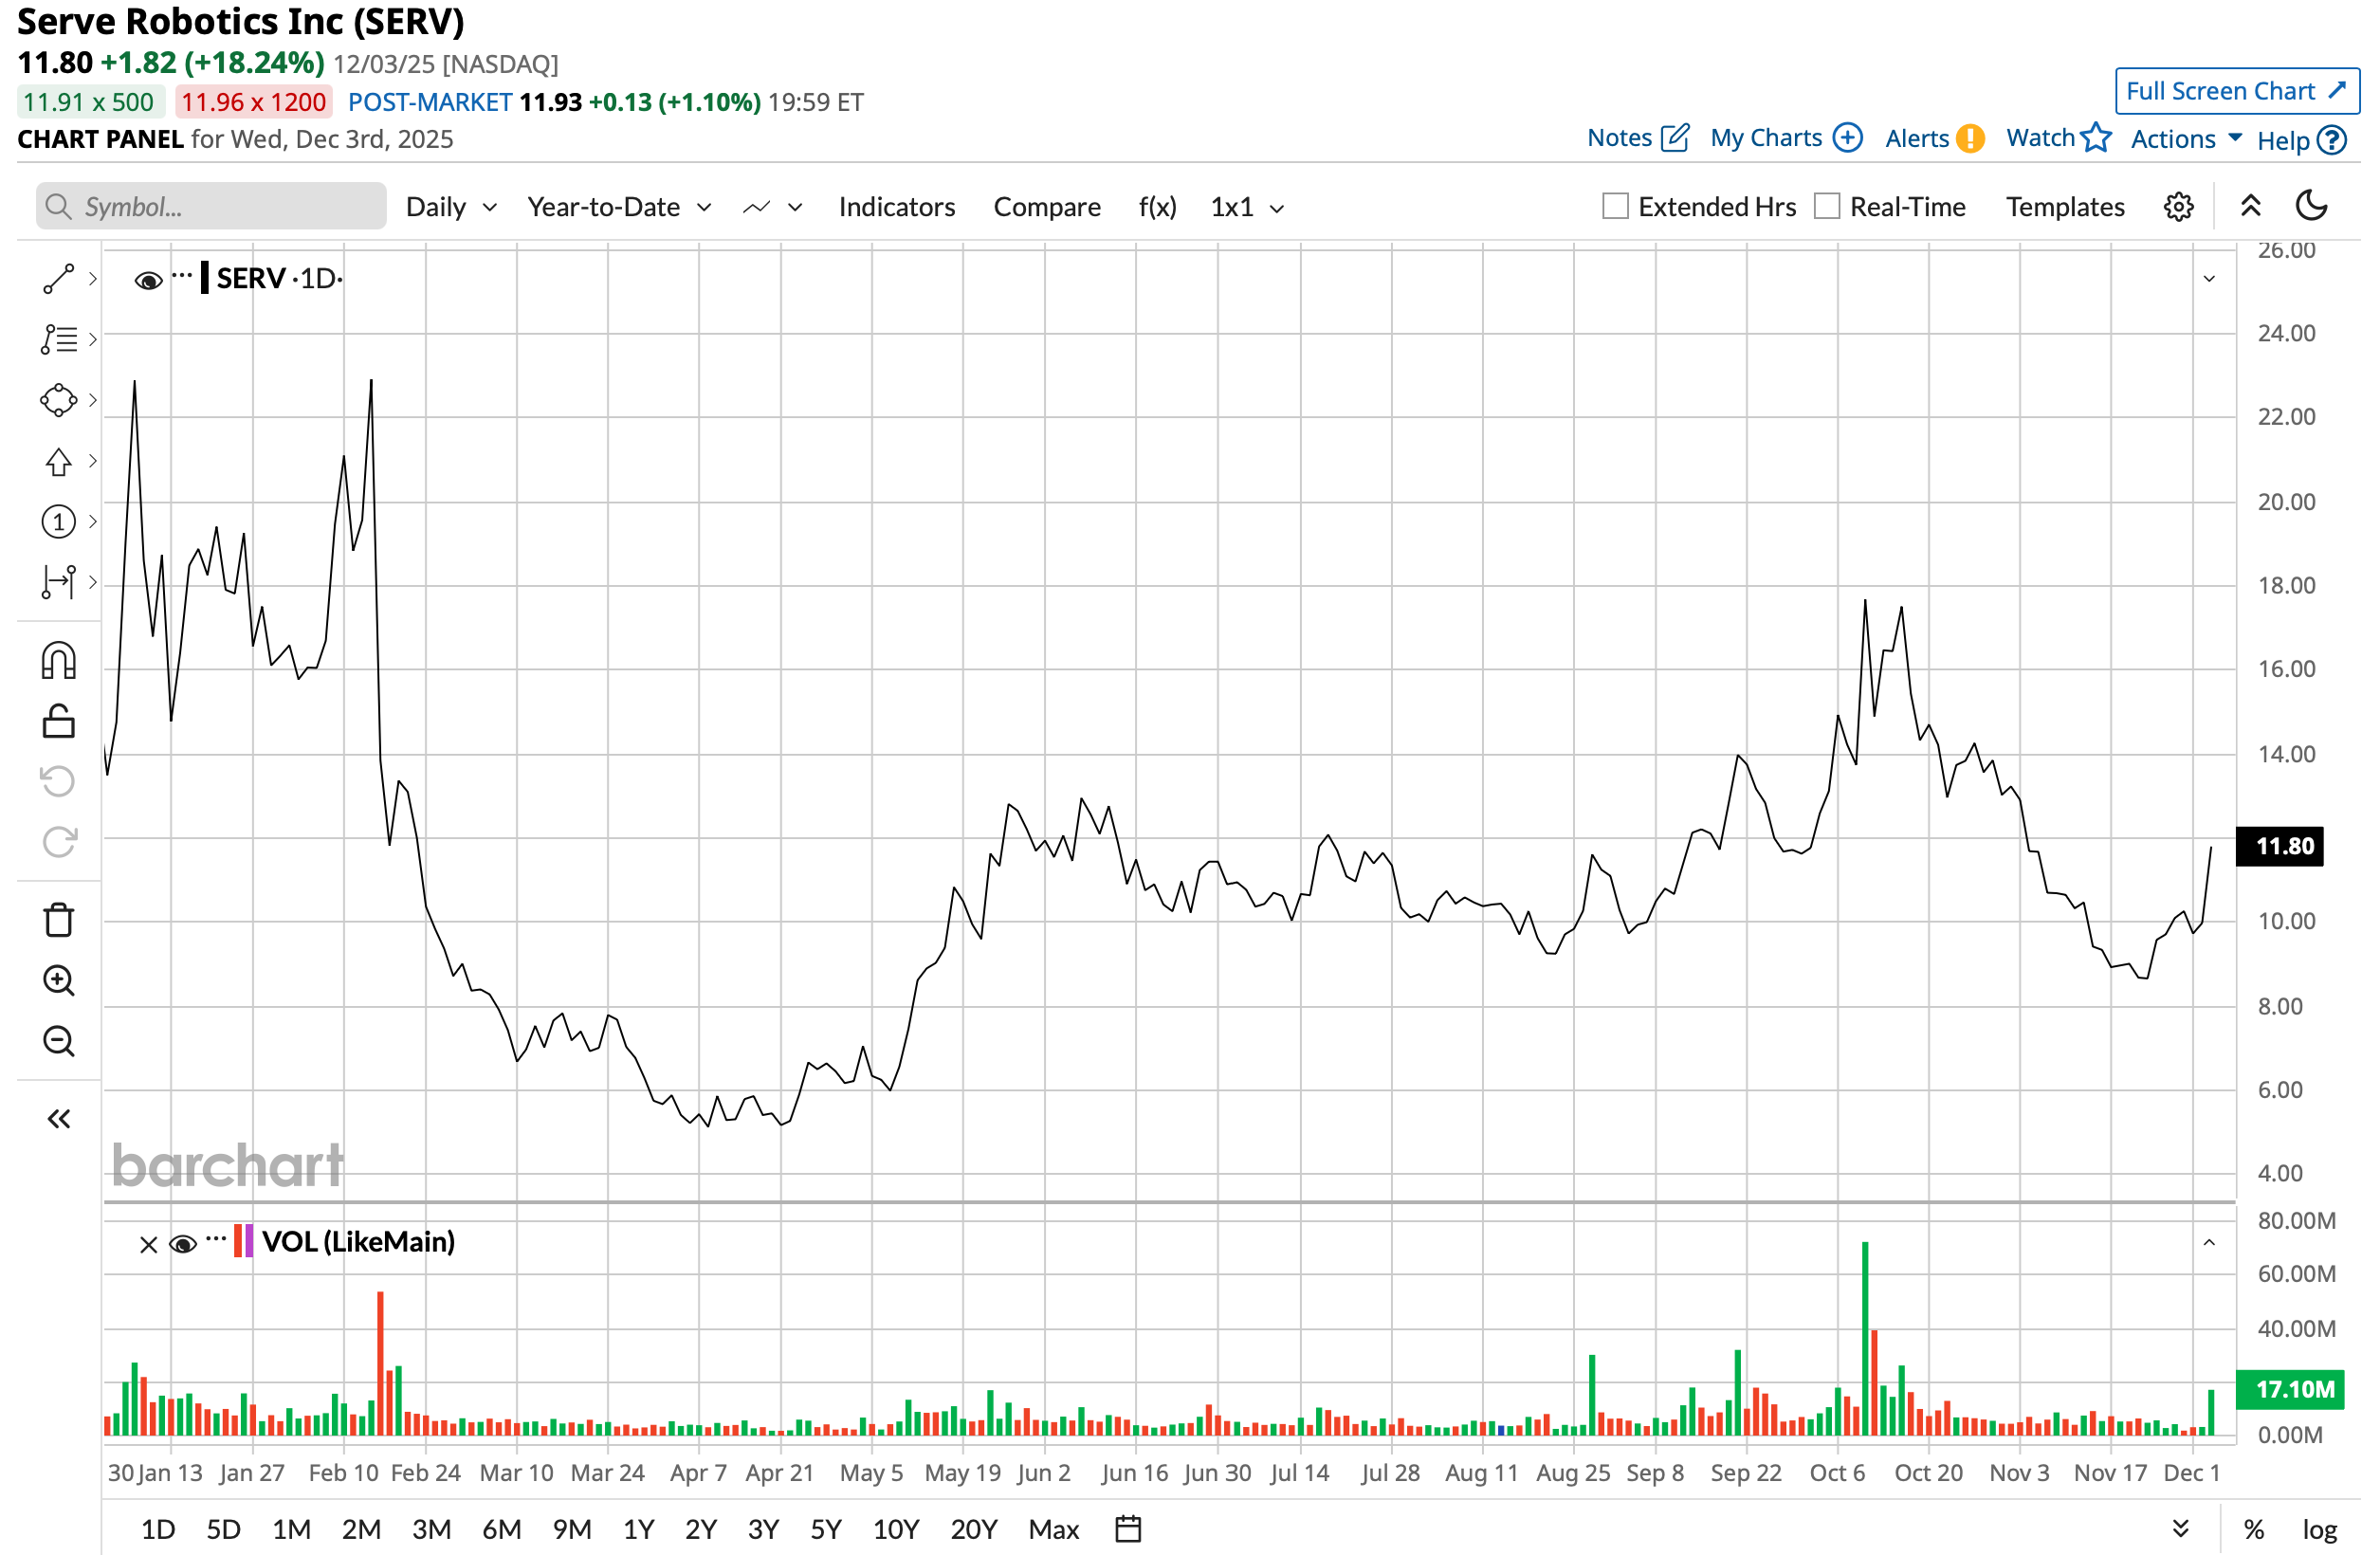The image size is (2380, 1555).
Task: Click the trash delete drawings icon
Action: (58, 920)
